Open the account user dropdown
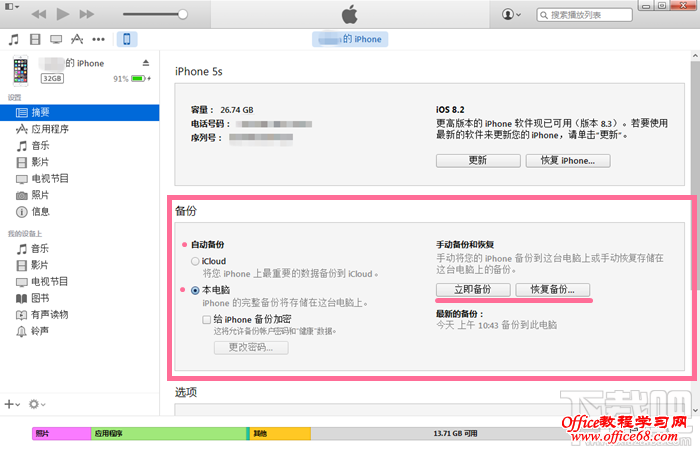This screenshot has width=700, height=451. [x=511, y=14]
